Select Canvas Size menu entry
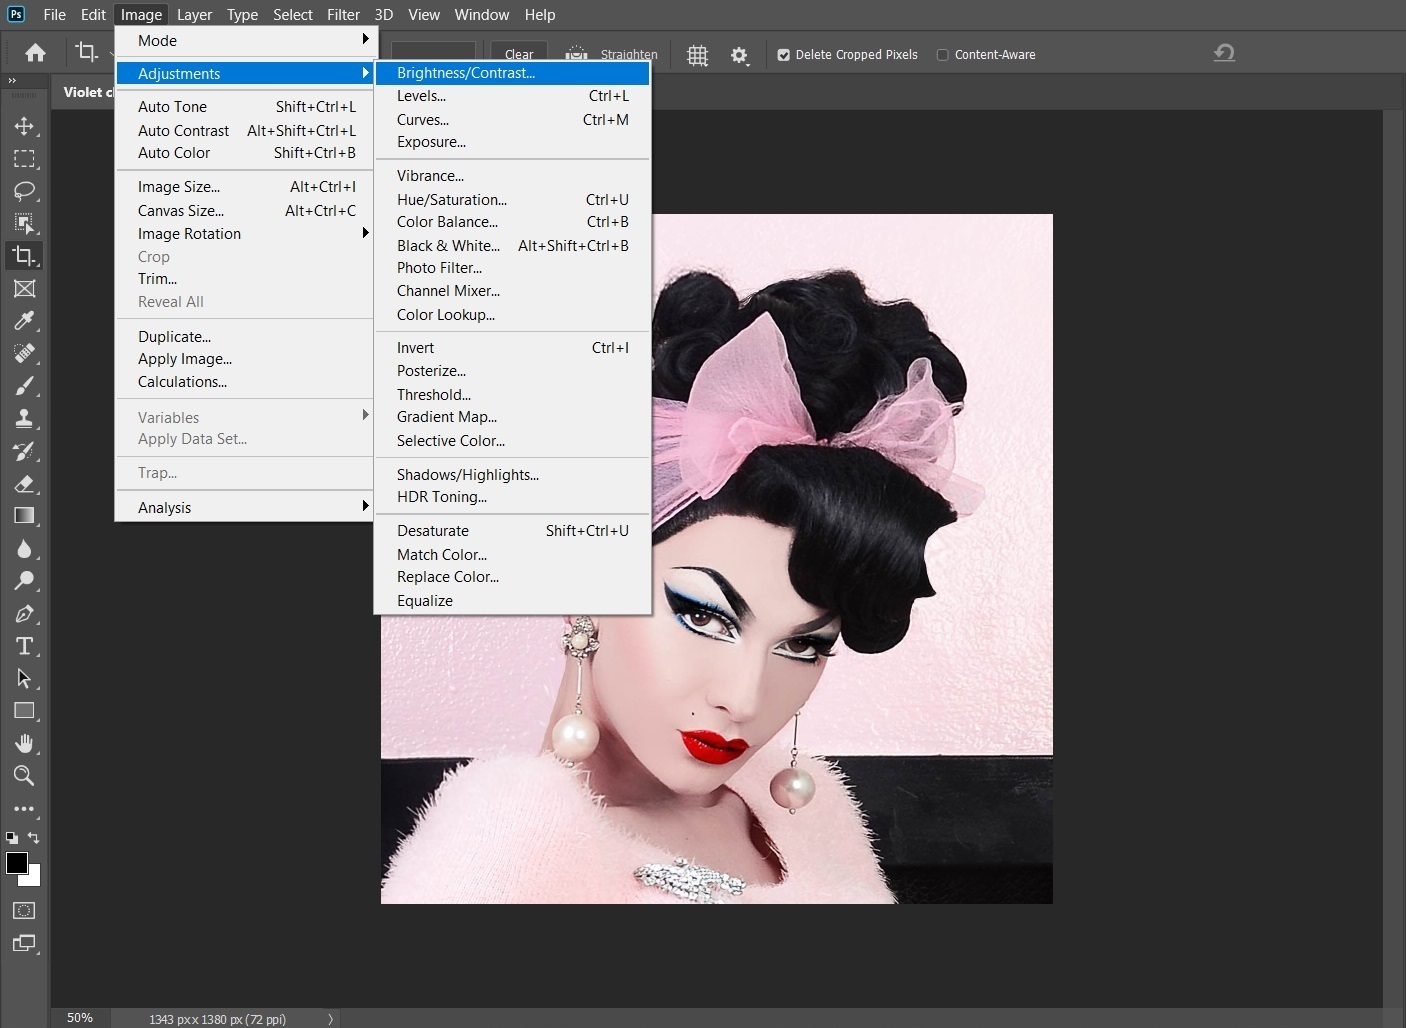The height and width of the screenshot is (1028, 1406). coord(244,210)
